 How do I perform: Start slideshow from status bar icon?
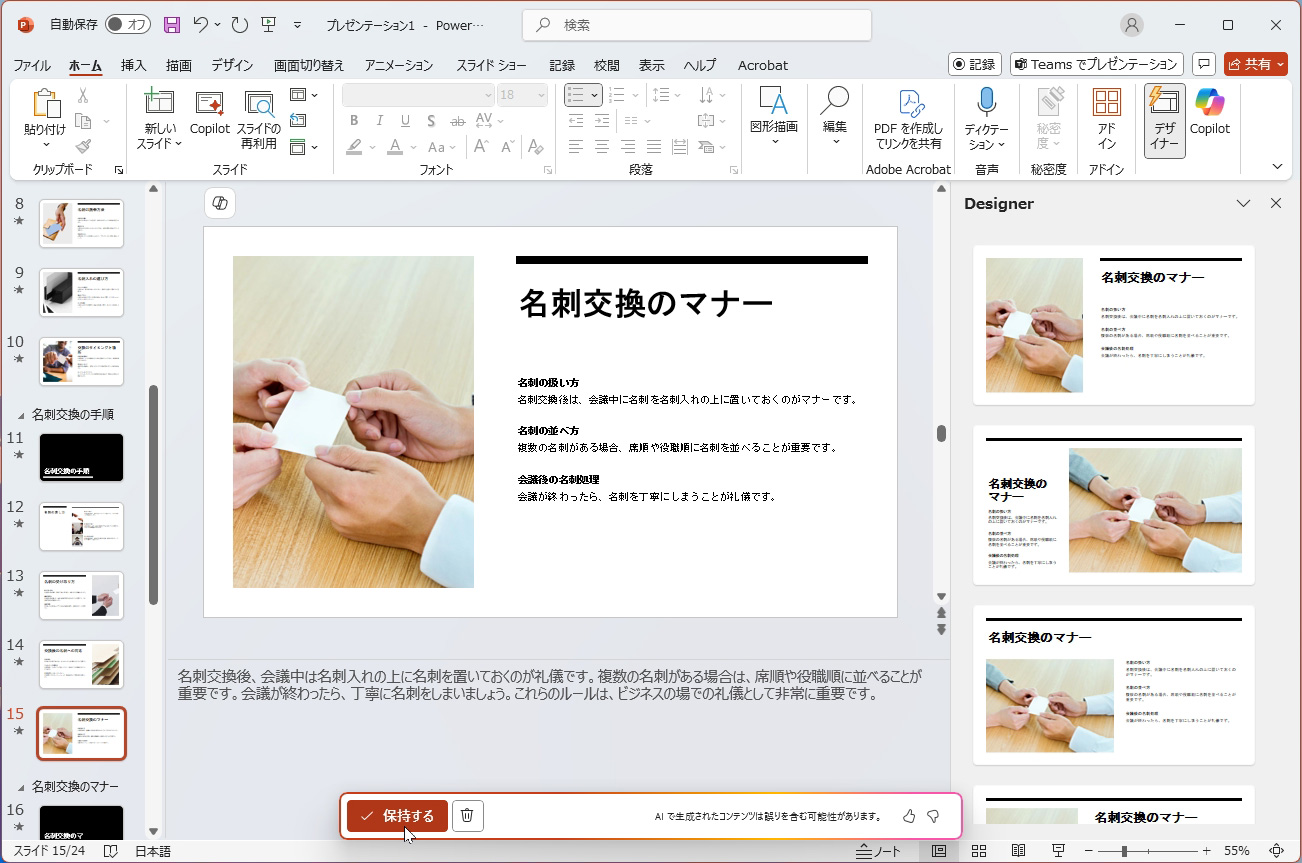1058,851
